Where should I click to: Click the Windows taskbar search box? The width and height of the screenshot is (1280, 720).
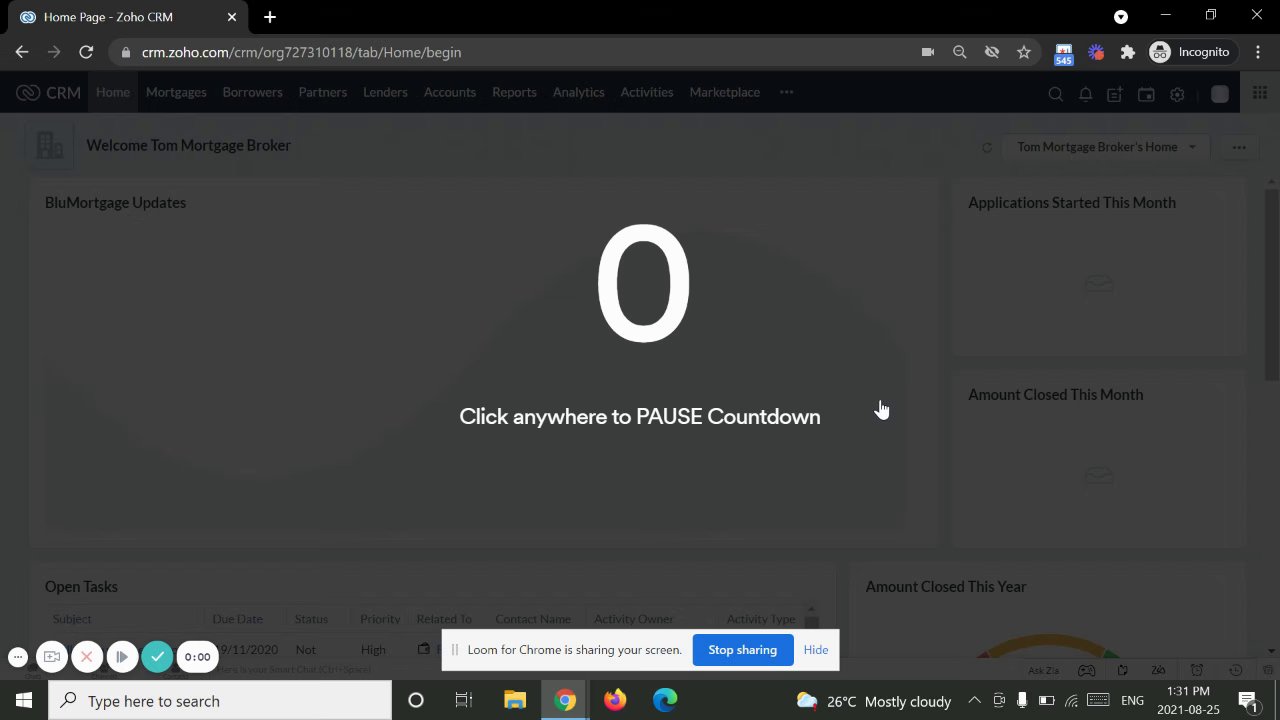point(220,701)
